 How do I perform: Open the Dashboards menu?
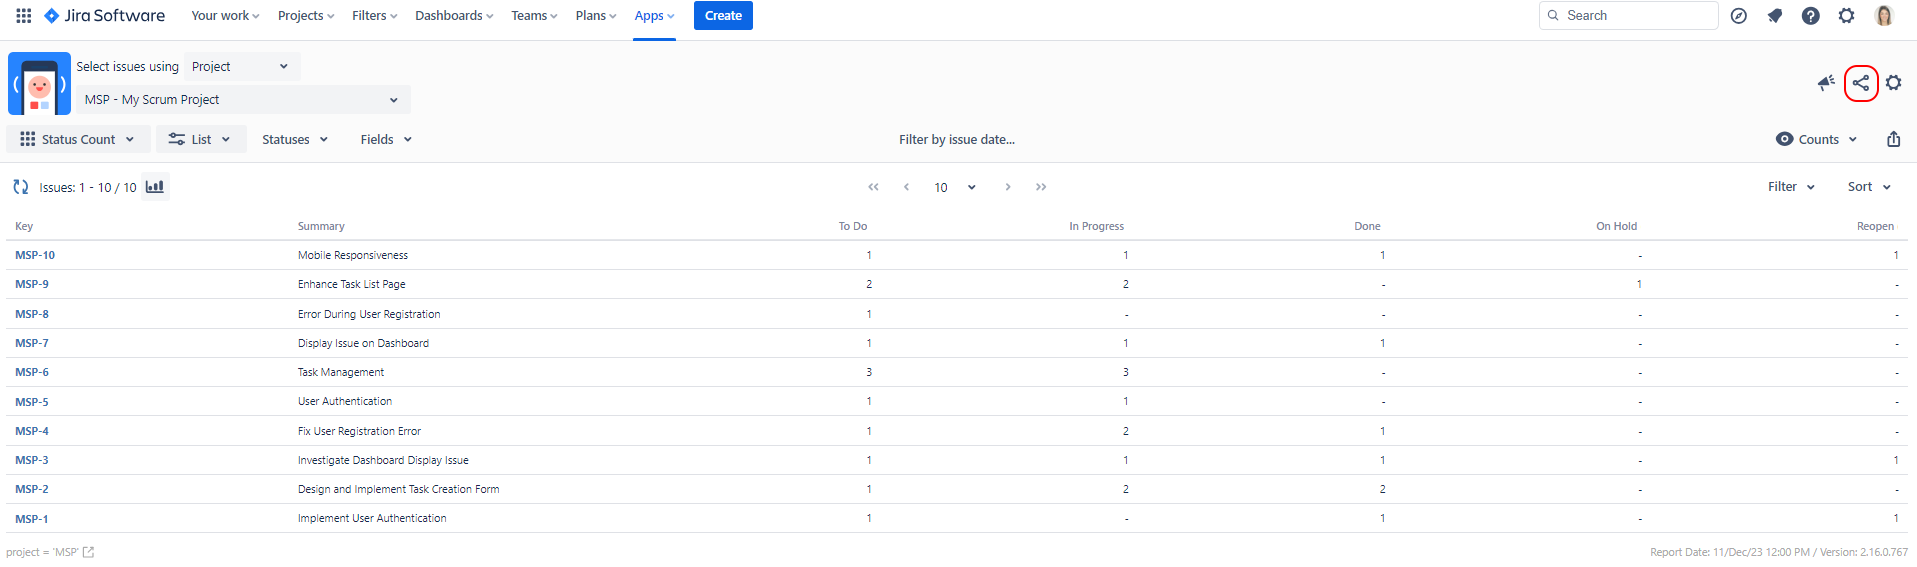[x=454, y=16]
